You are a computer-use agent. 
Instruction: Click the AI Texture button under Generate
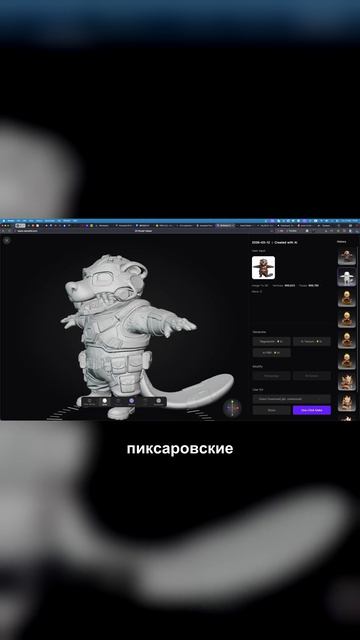(312, 341)
